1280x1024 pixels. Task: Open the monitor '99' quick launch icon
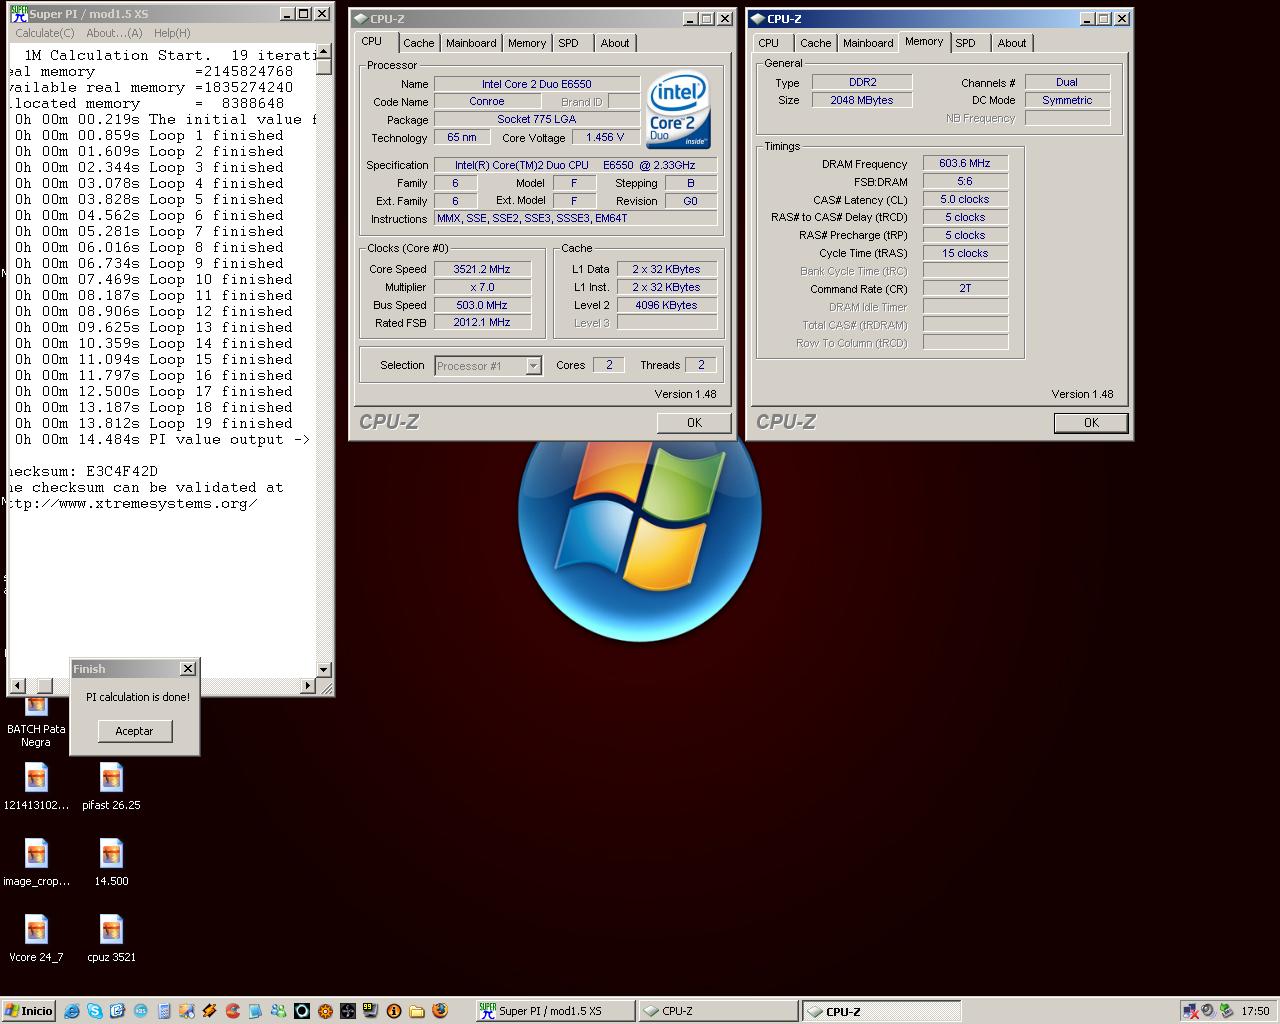click(370, 1011)
